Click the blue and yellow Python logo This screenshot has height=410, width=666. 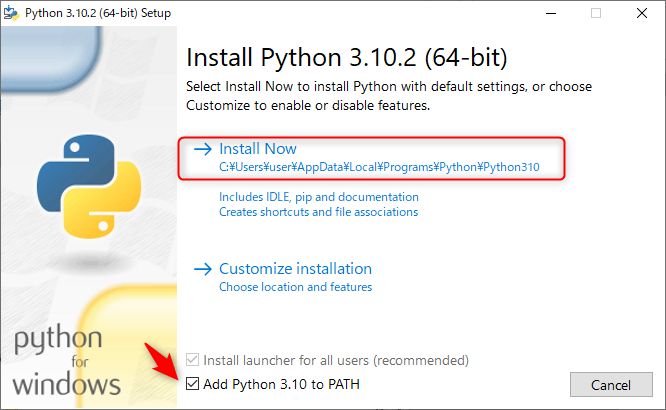click(89, 186)
